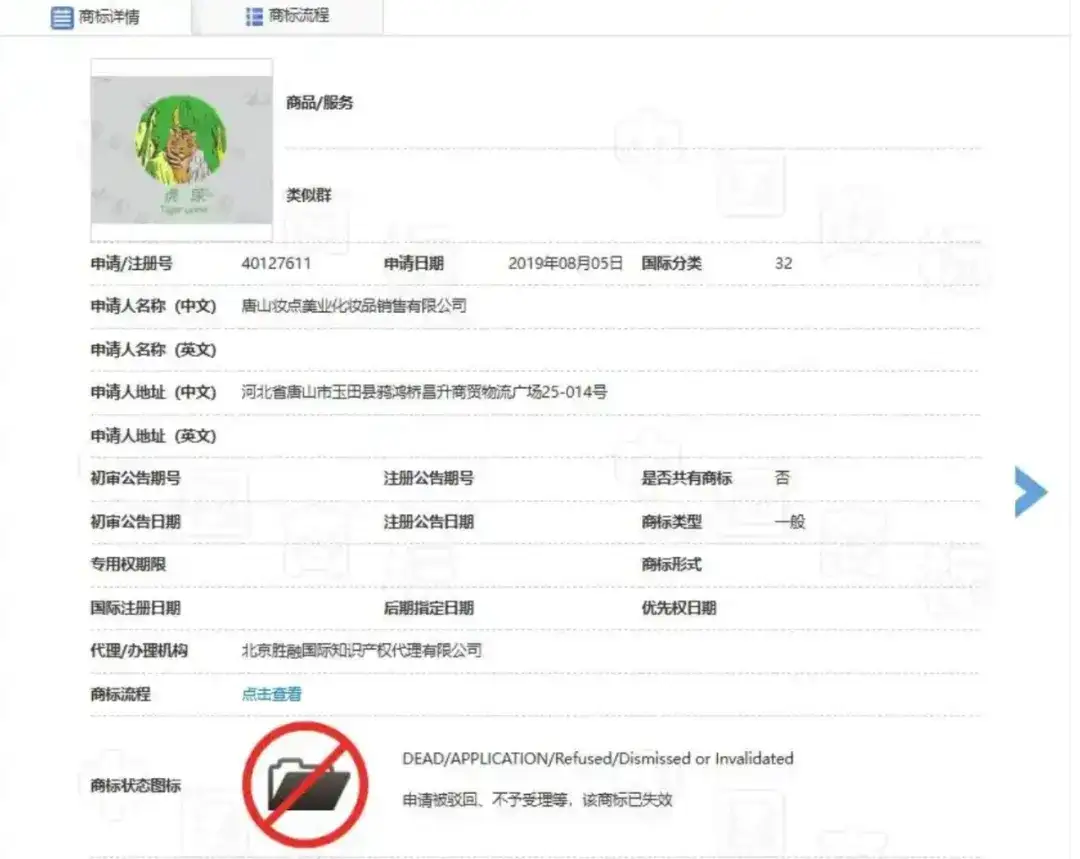Select application date 2019年08月05日

coord(565,263)
